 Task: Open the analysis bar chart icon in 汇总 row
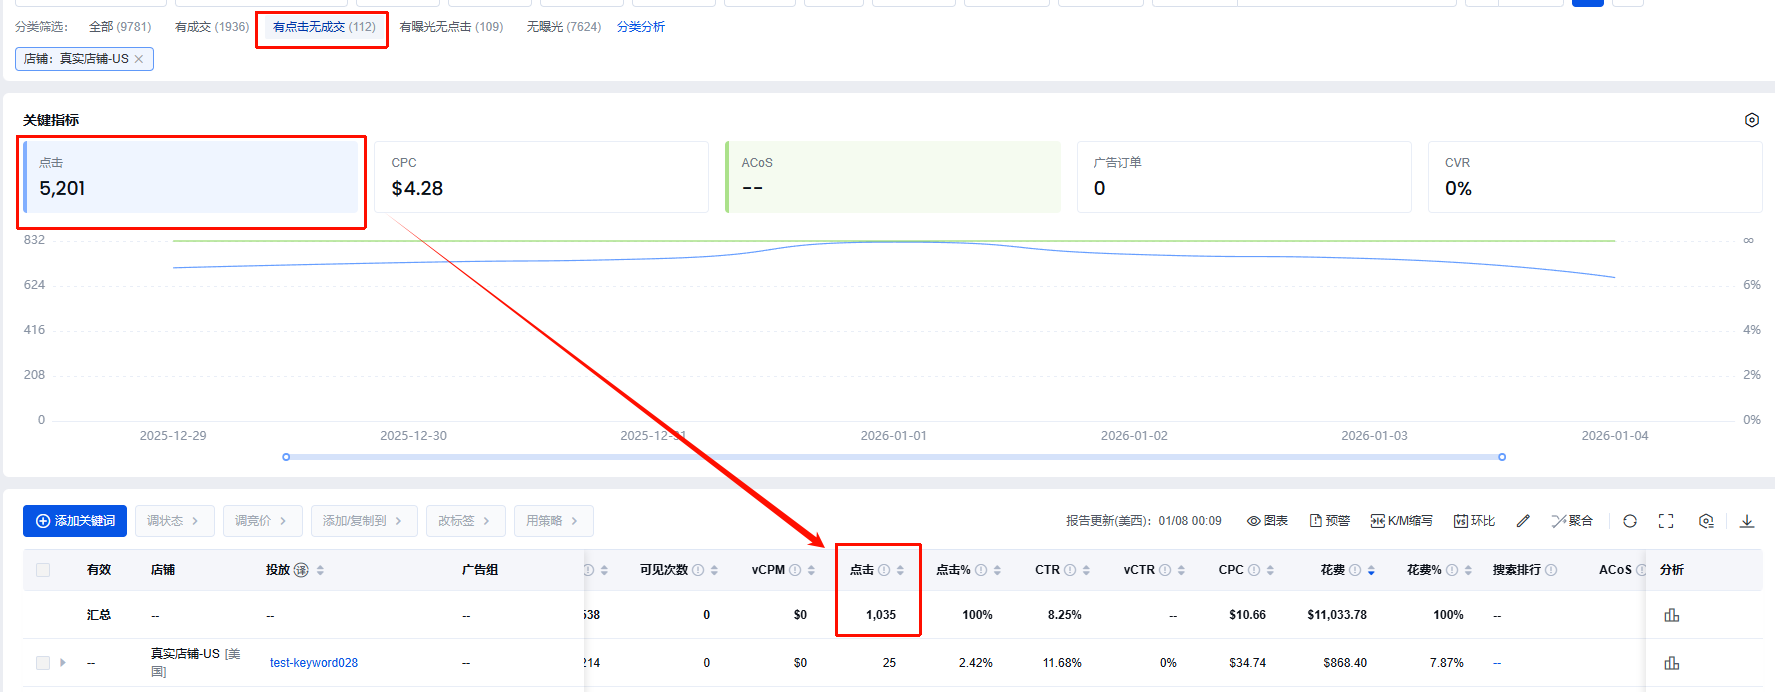click(1671, 615)
